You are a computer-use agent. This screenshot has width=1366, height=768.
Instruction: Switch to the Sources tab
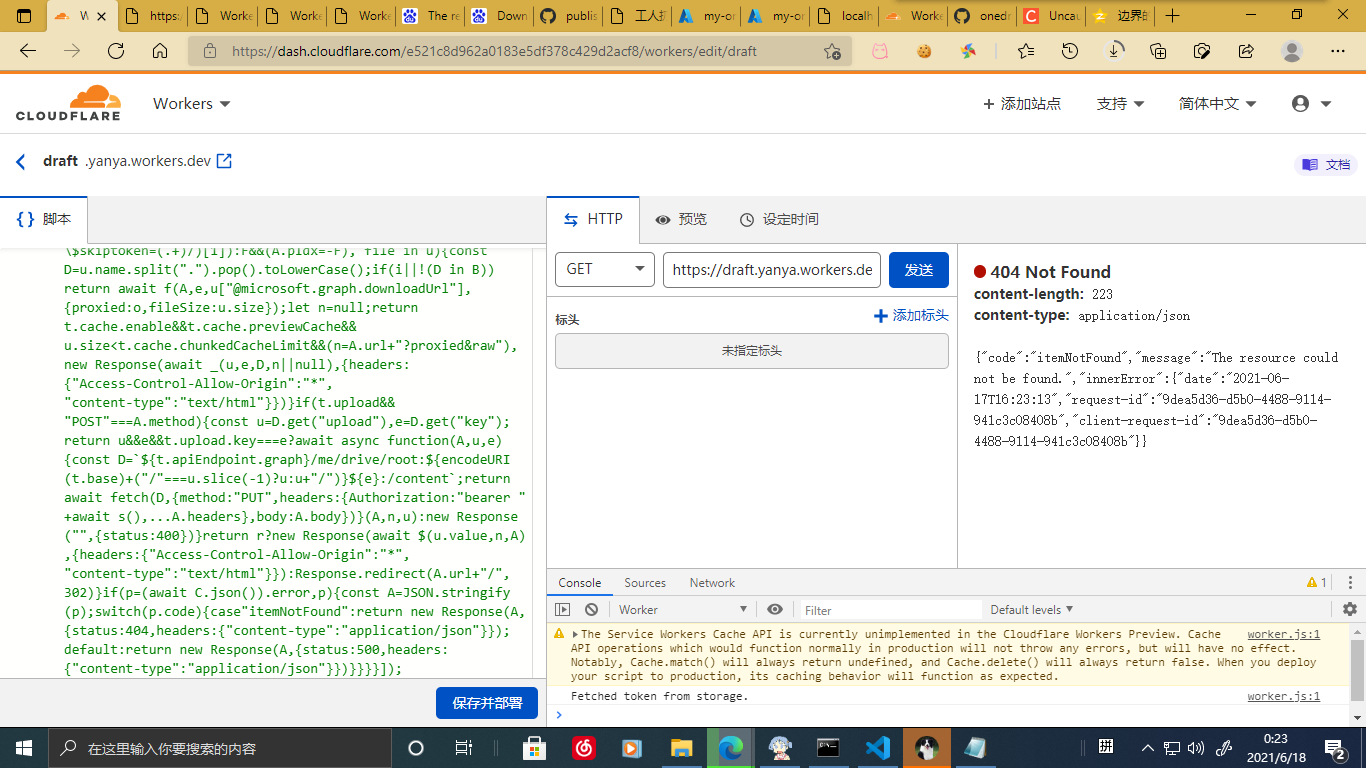coord(645,583)
